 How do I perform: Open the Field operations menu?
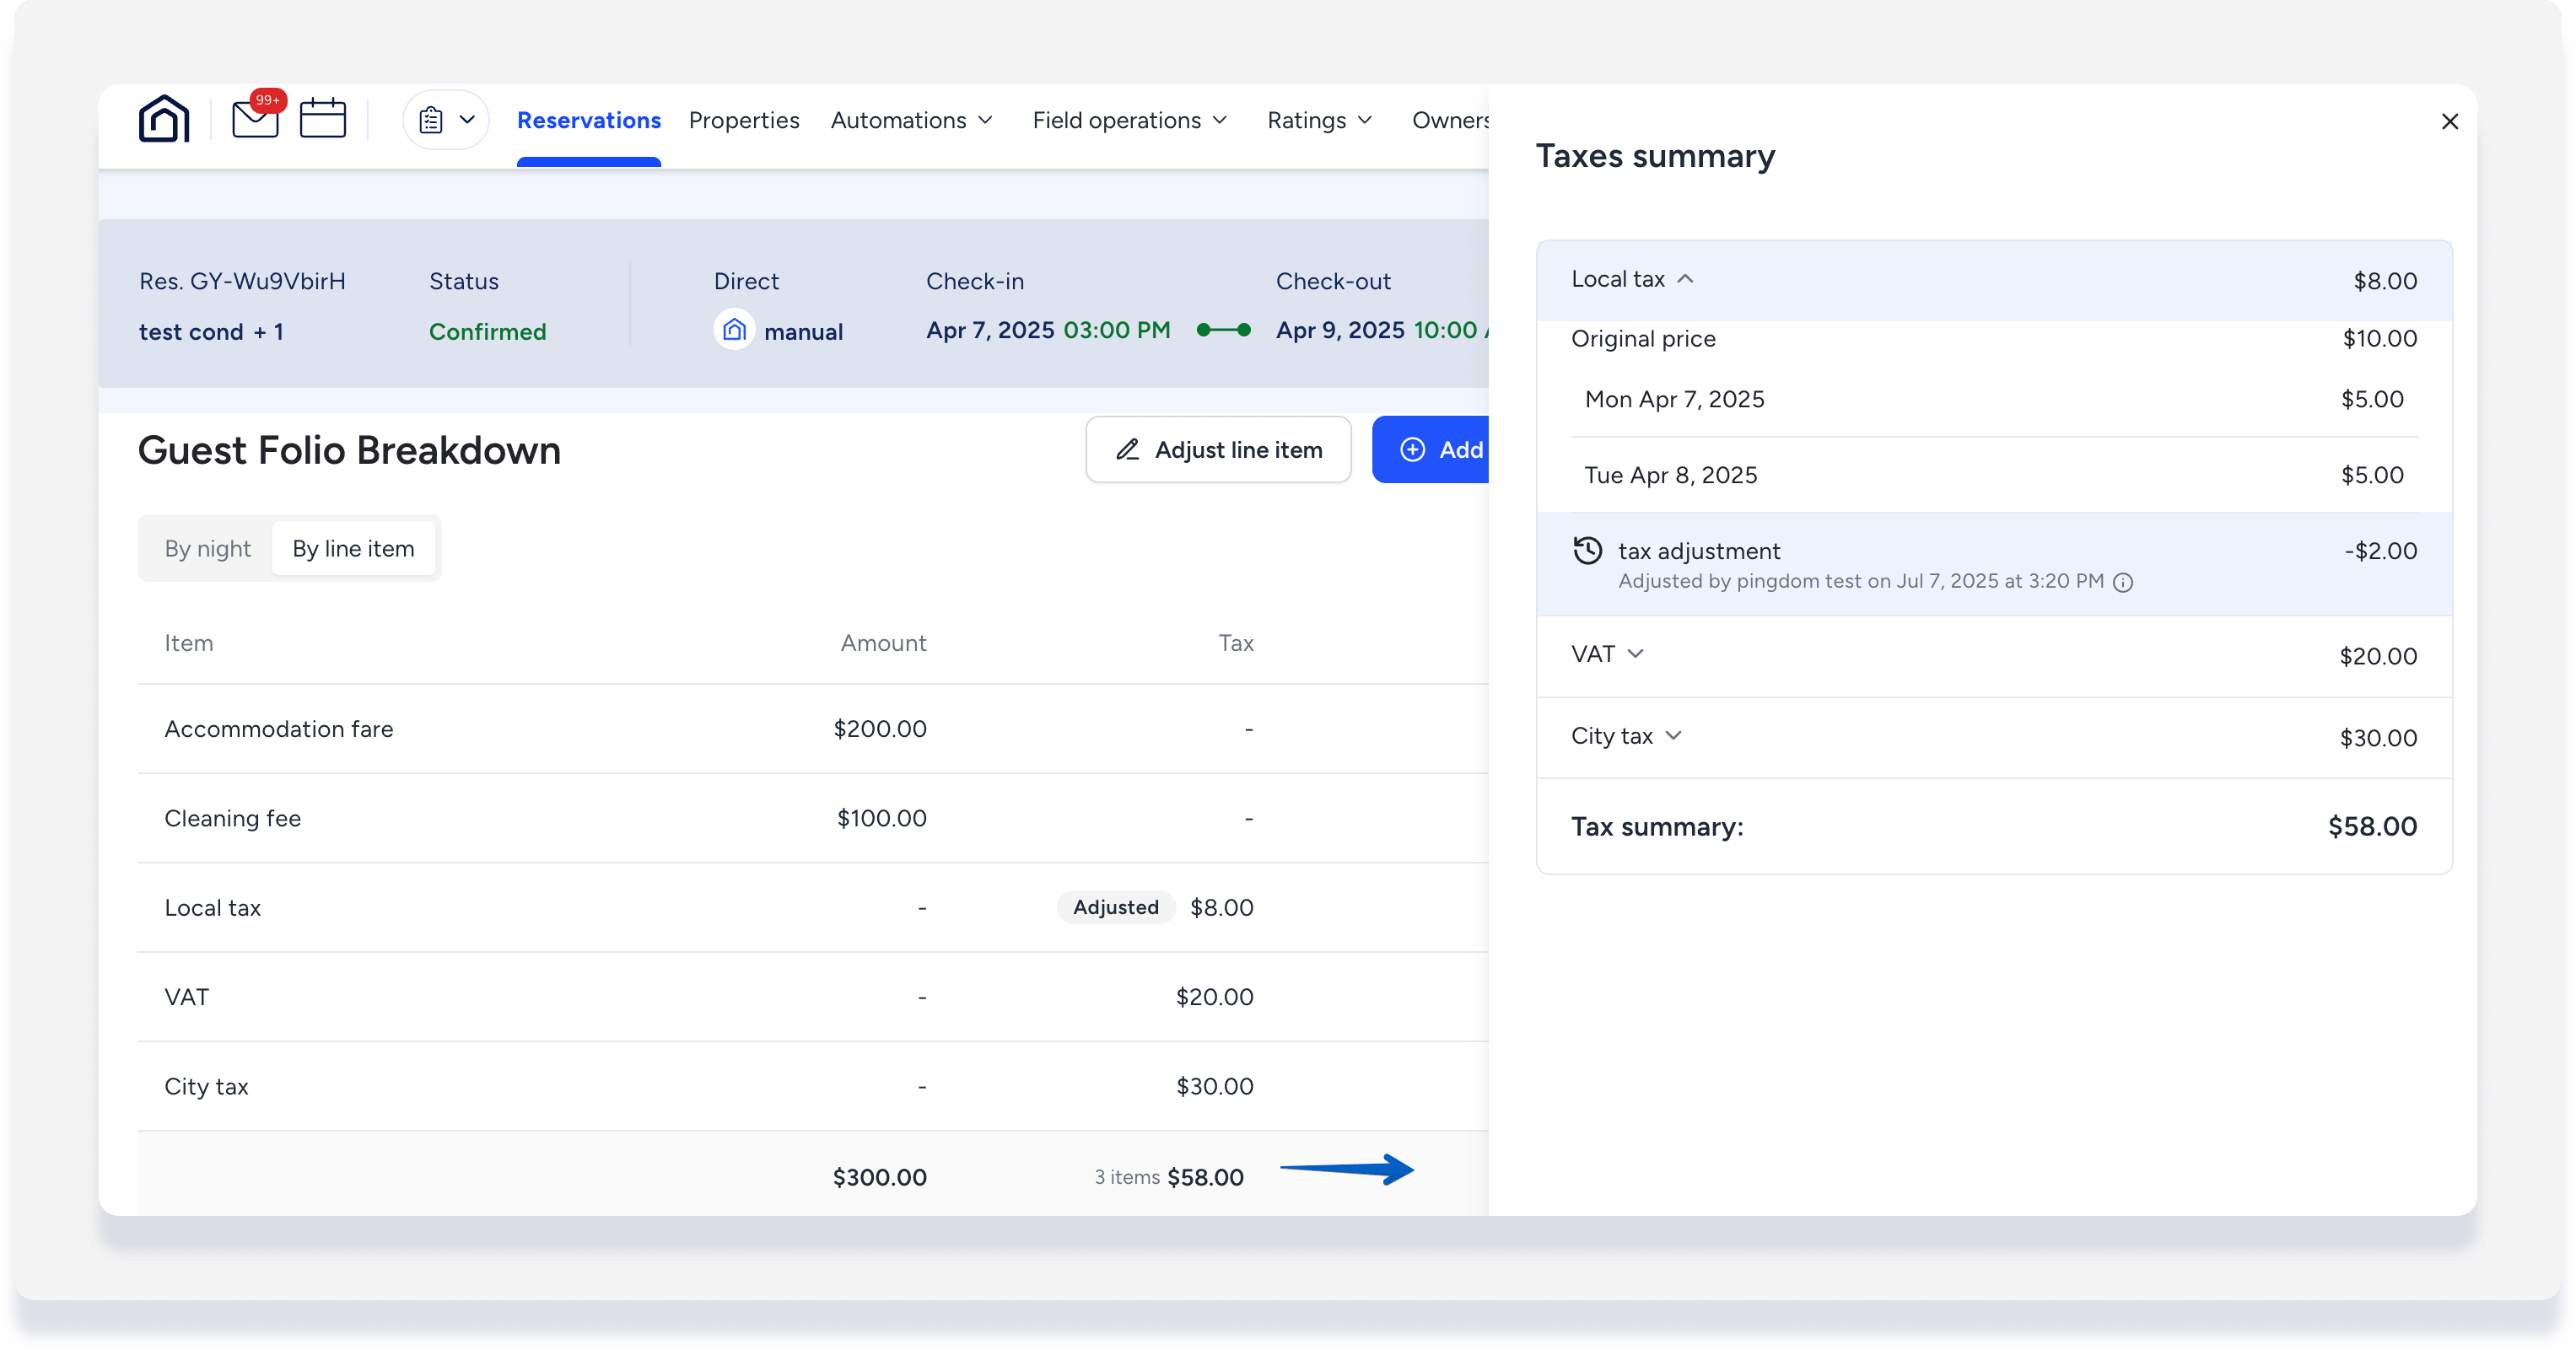pos(1129,120)
